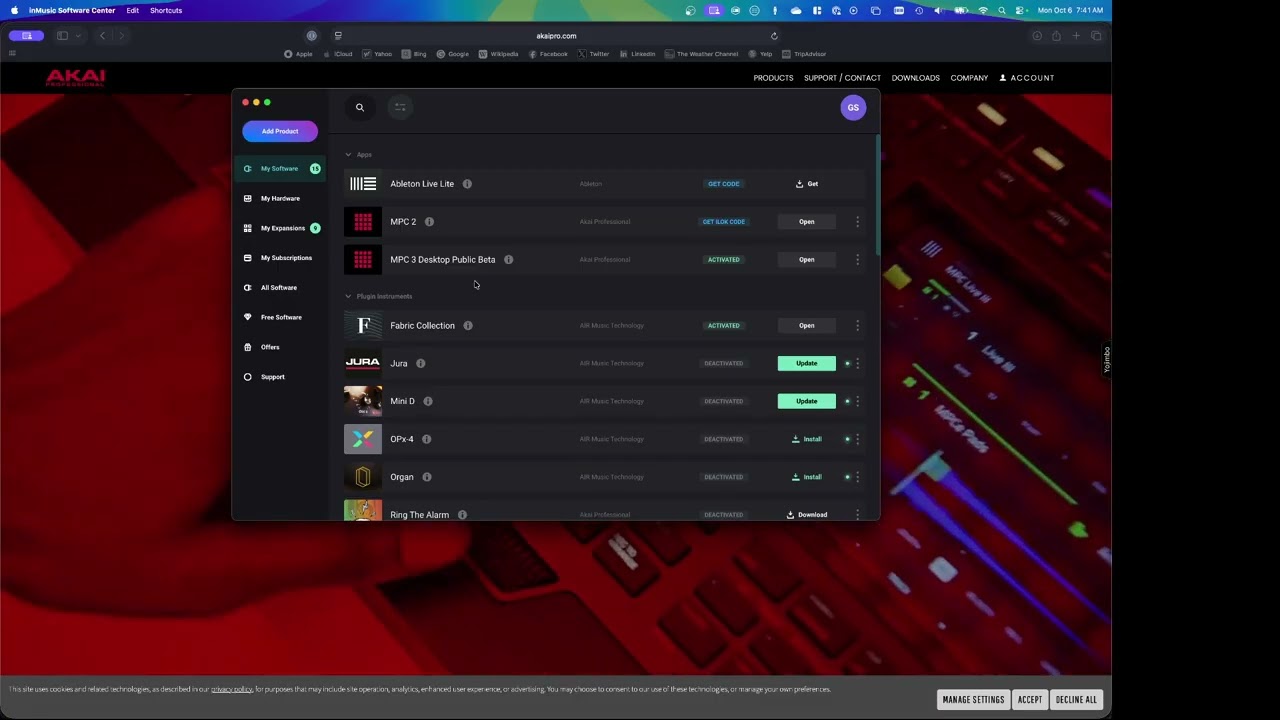Viewport: 1280px width, 720px height.
Task: Show info icon next to Organ
Action: click(x=427, y=477)
